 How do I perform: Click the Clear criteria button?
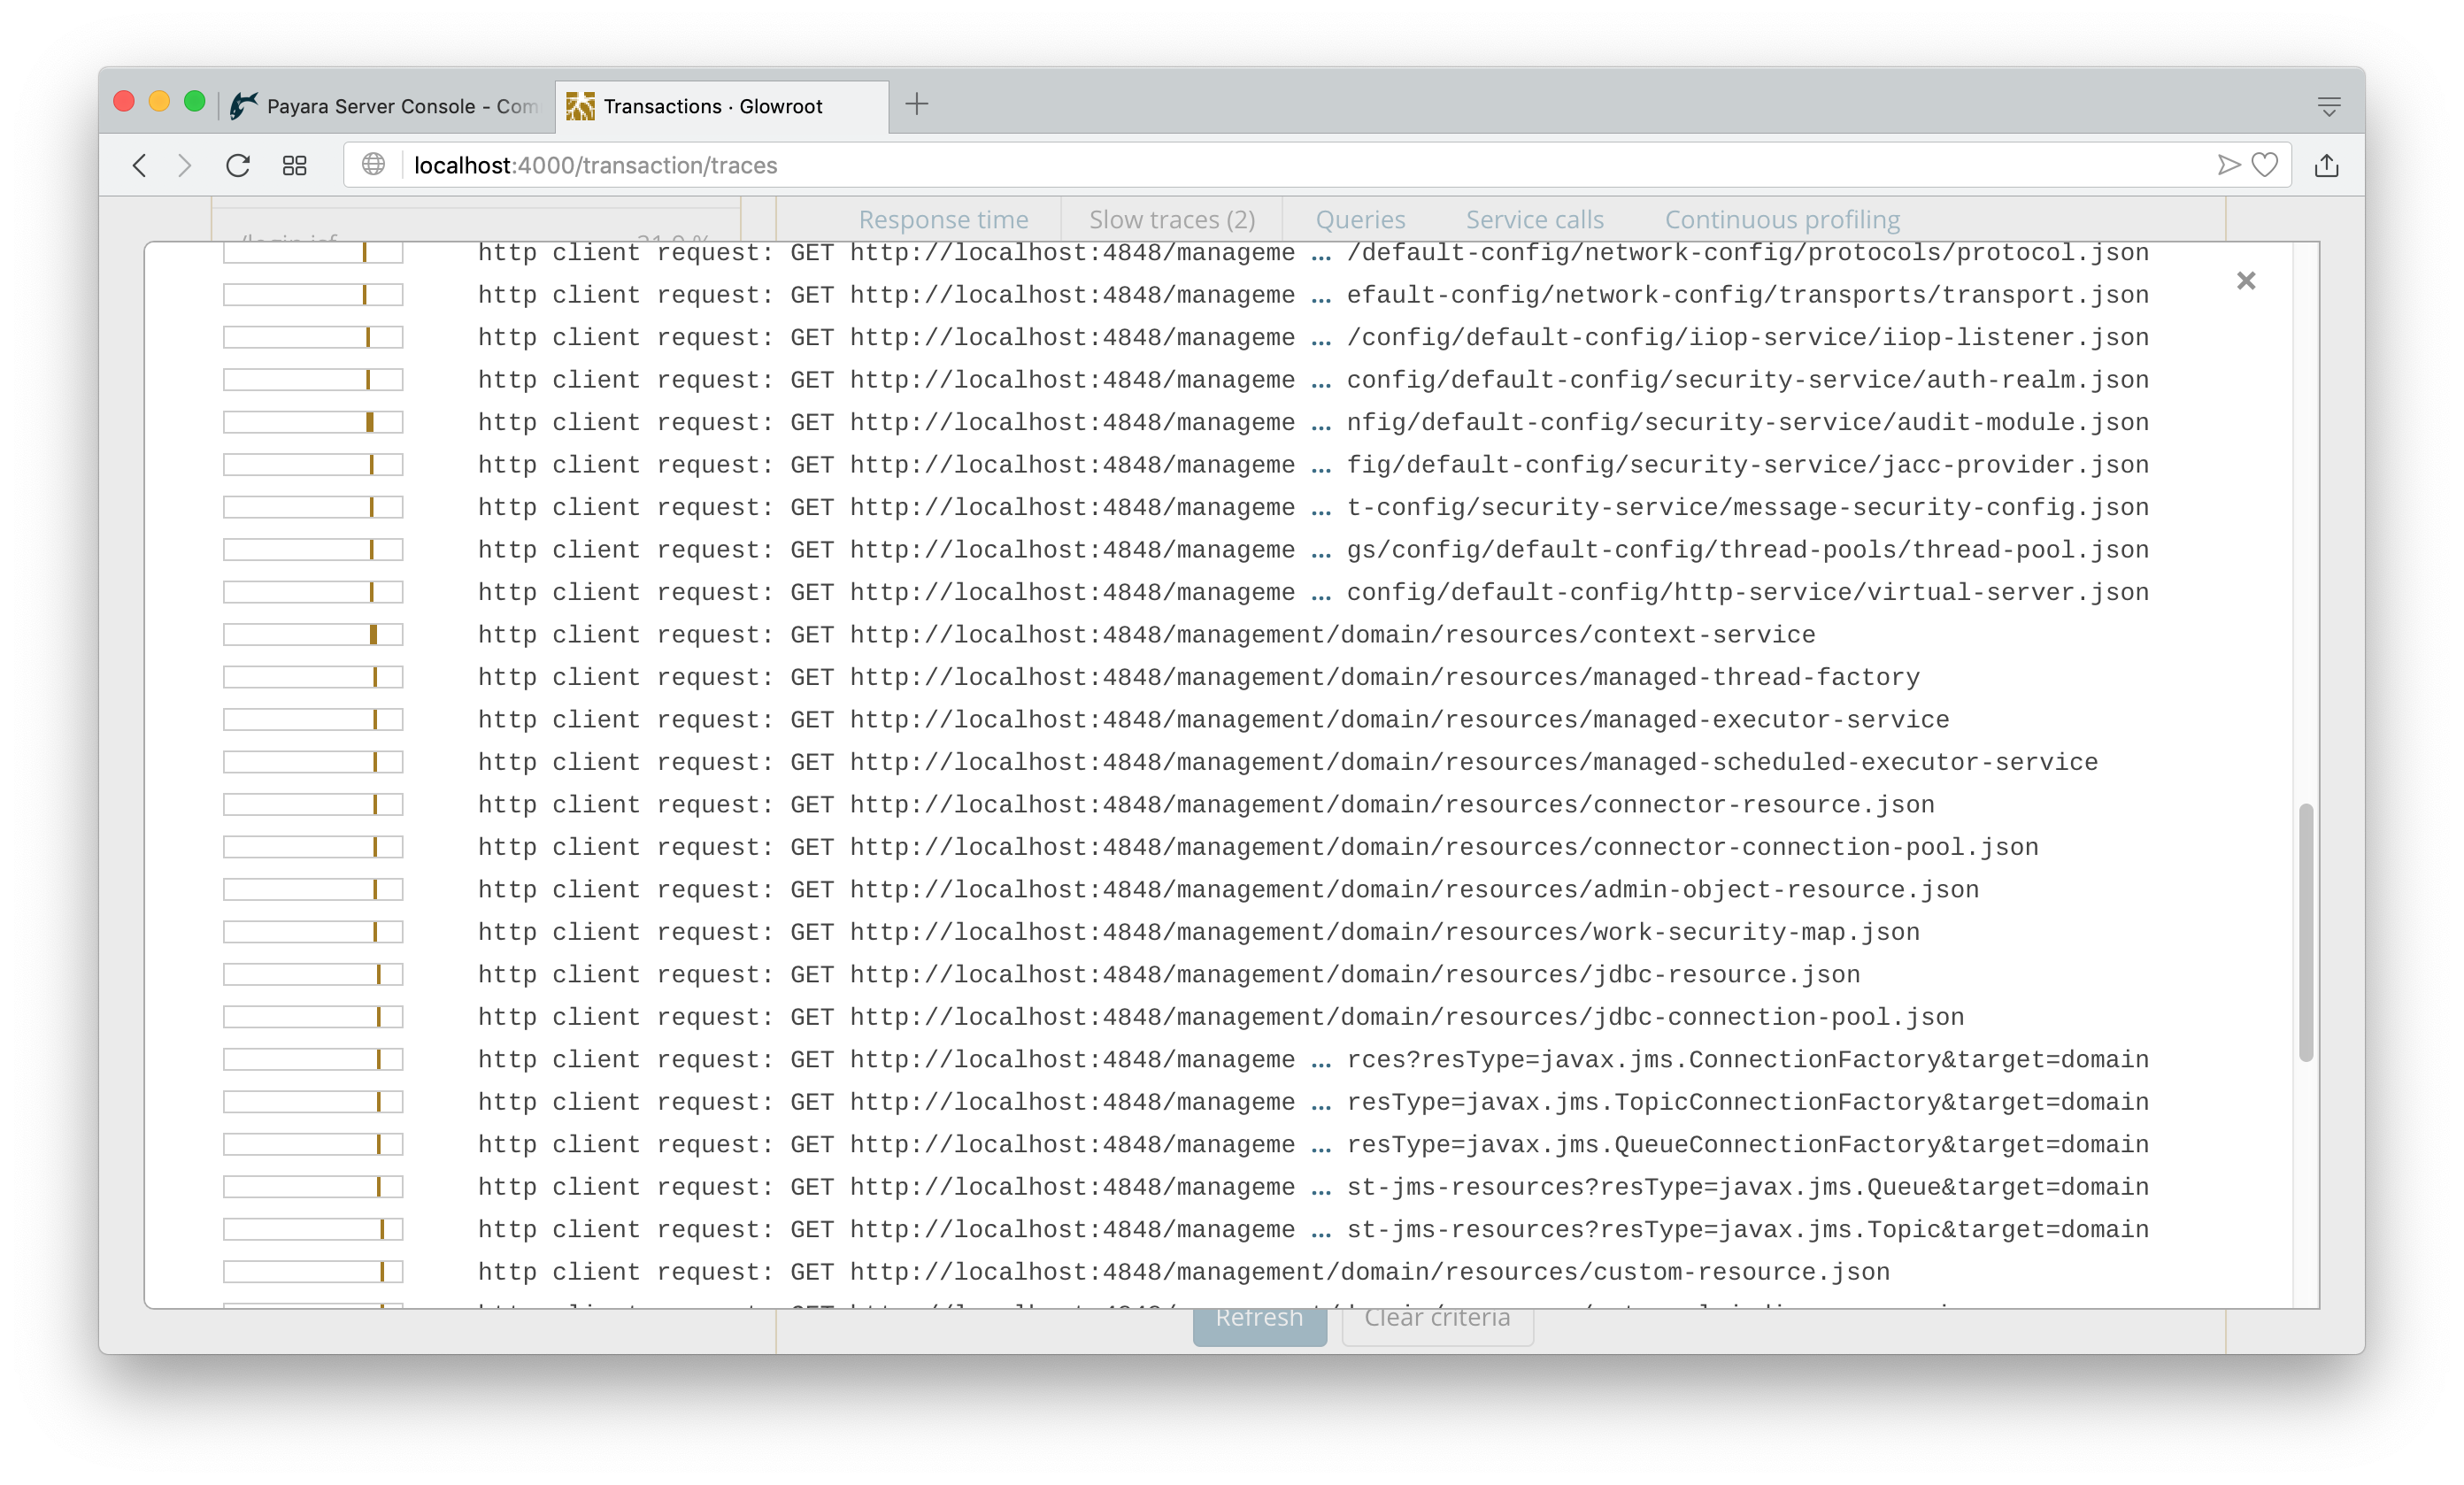point(1437,1317)
